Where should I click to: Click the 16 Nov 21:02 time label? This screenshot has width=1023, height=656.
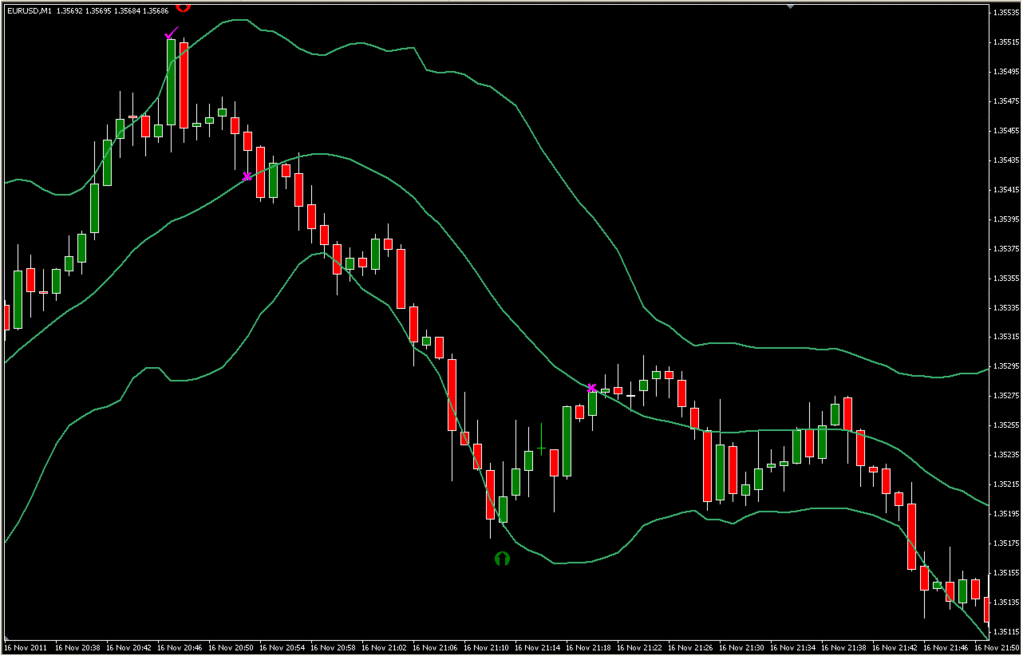[384, 649]
